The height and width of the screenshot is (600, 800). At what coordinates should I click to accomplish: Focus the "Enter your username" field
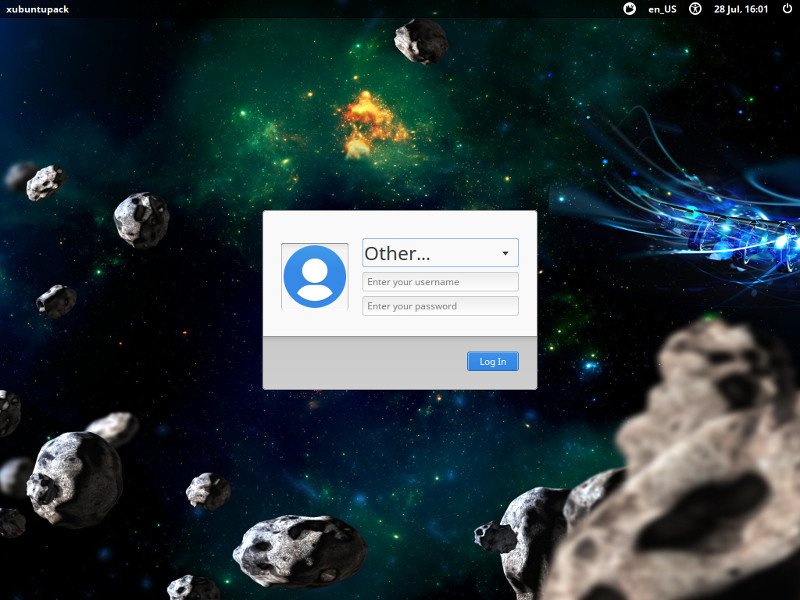coord(440,282)
